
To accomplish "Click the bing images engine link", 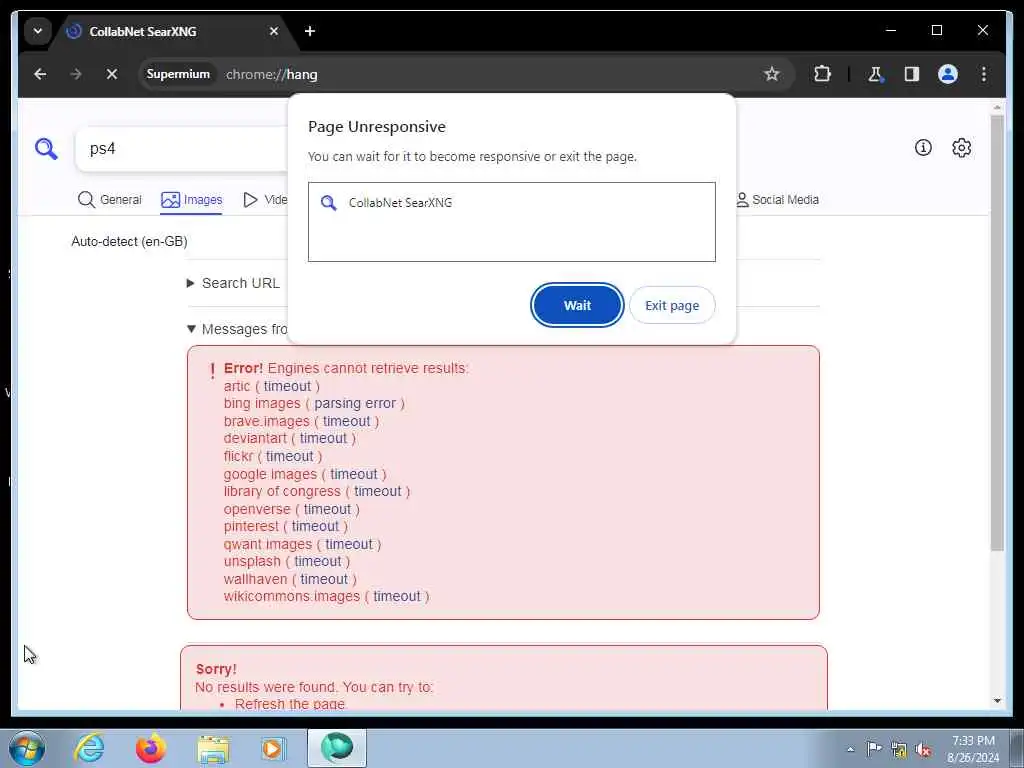I will click(262, 403).
